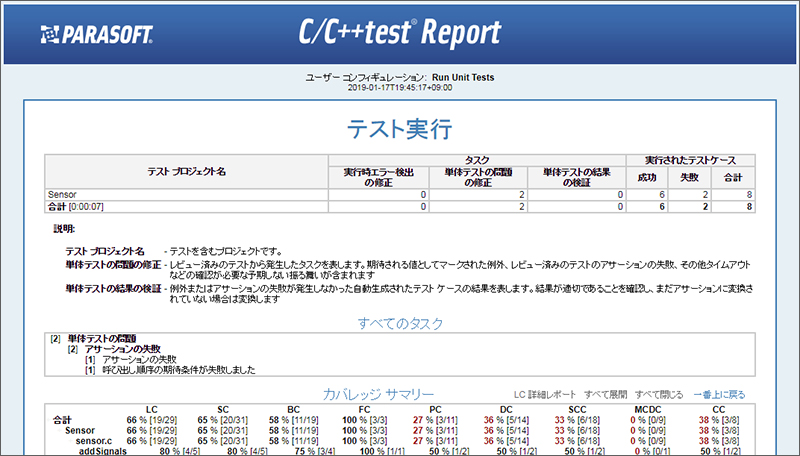This screenshot has width=800, height=456.
Task: Click 合計 row PC value 27 % [3/11]
Action: pos(435,420)
